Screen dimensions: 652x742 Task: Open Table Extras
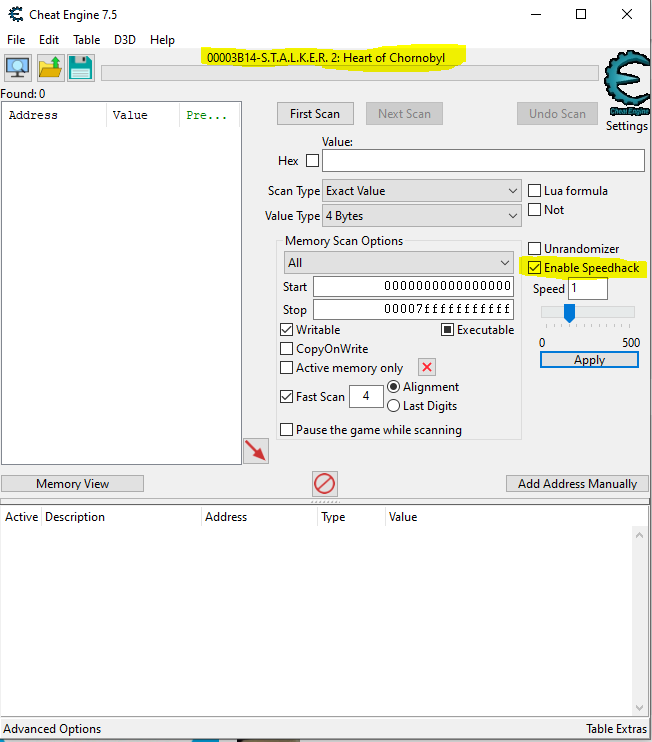click(x=617, y=729)
